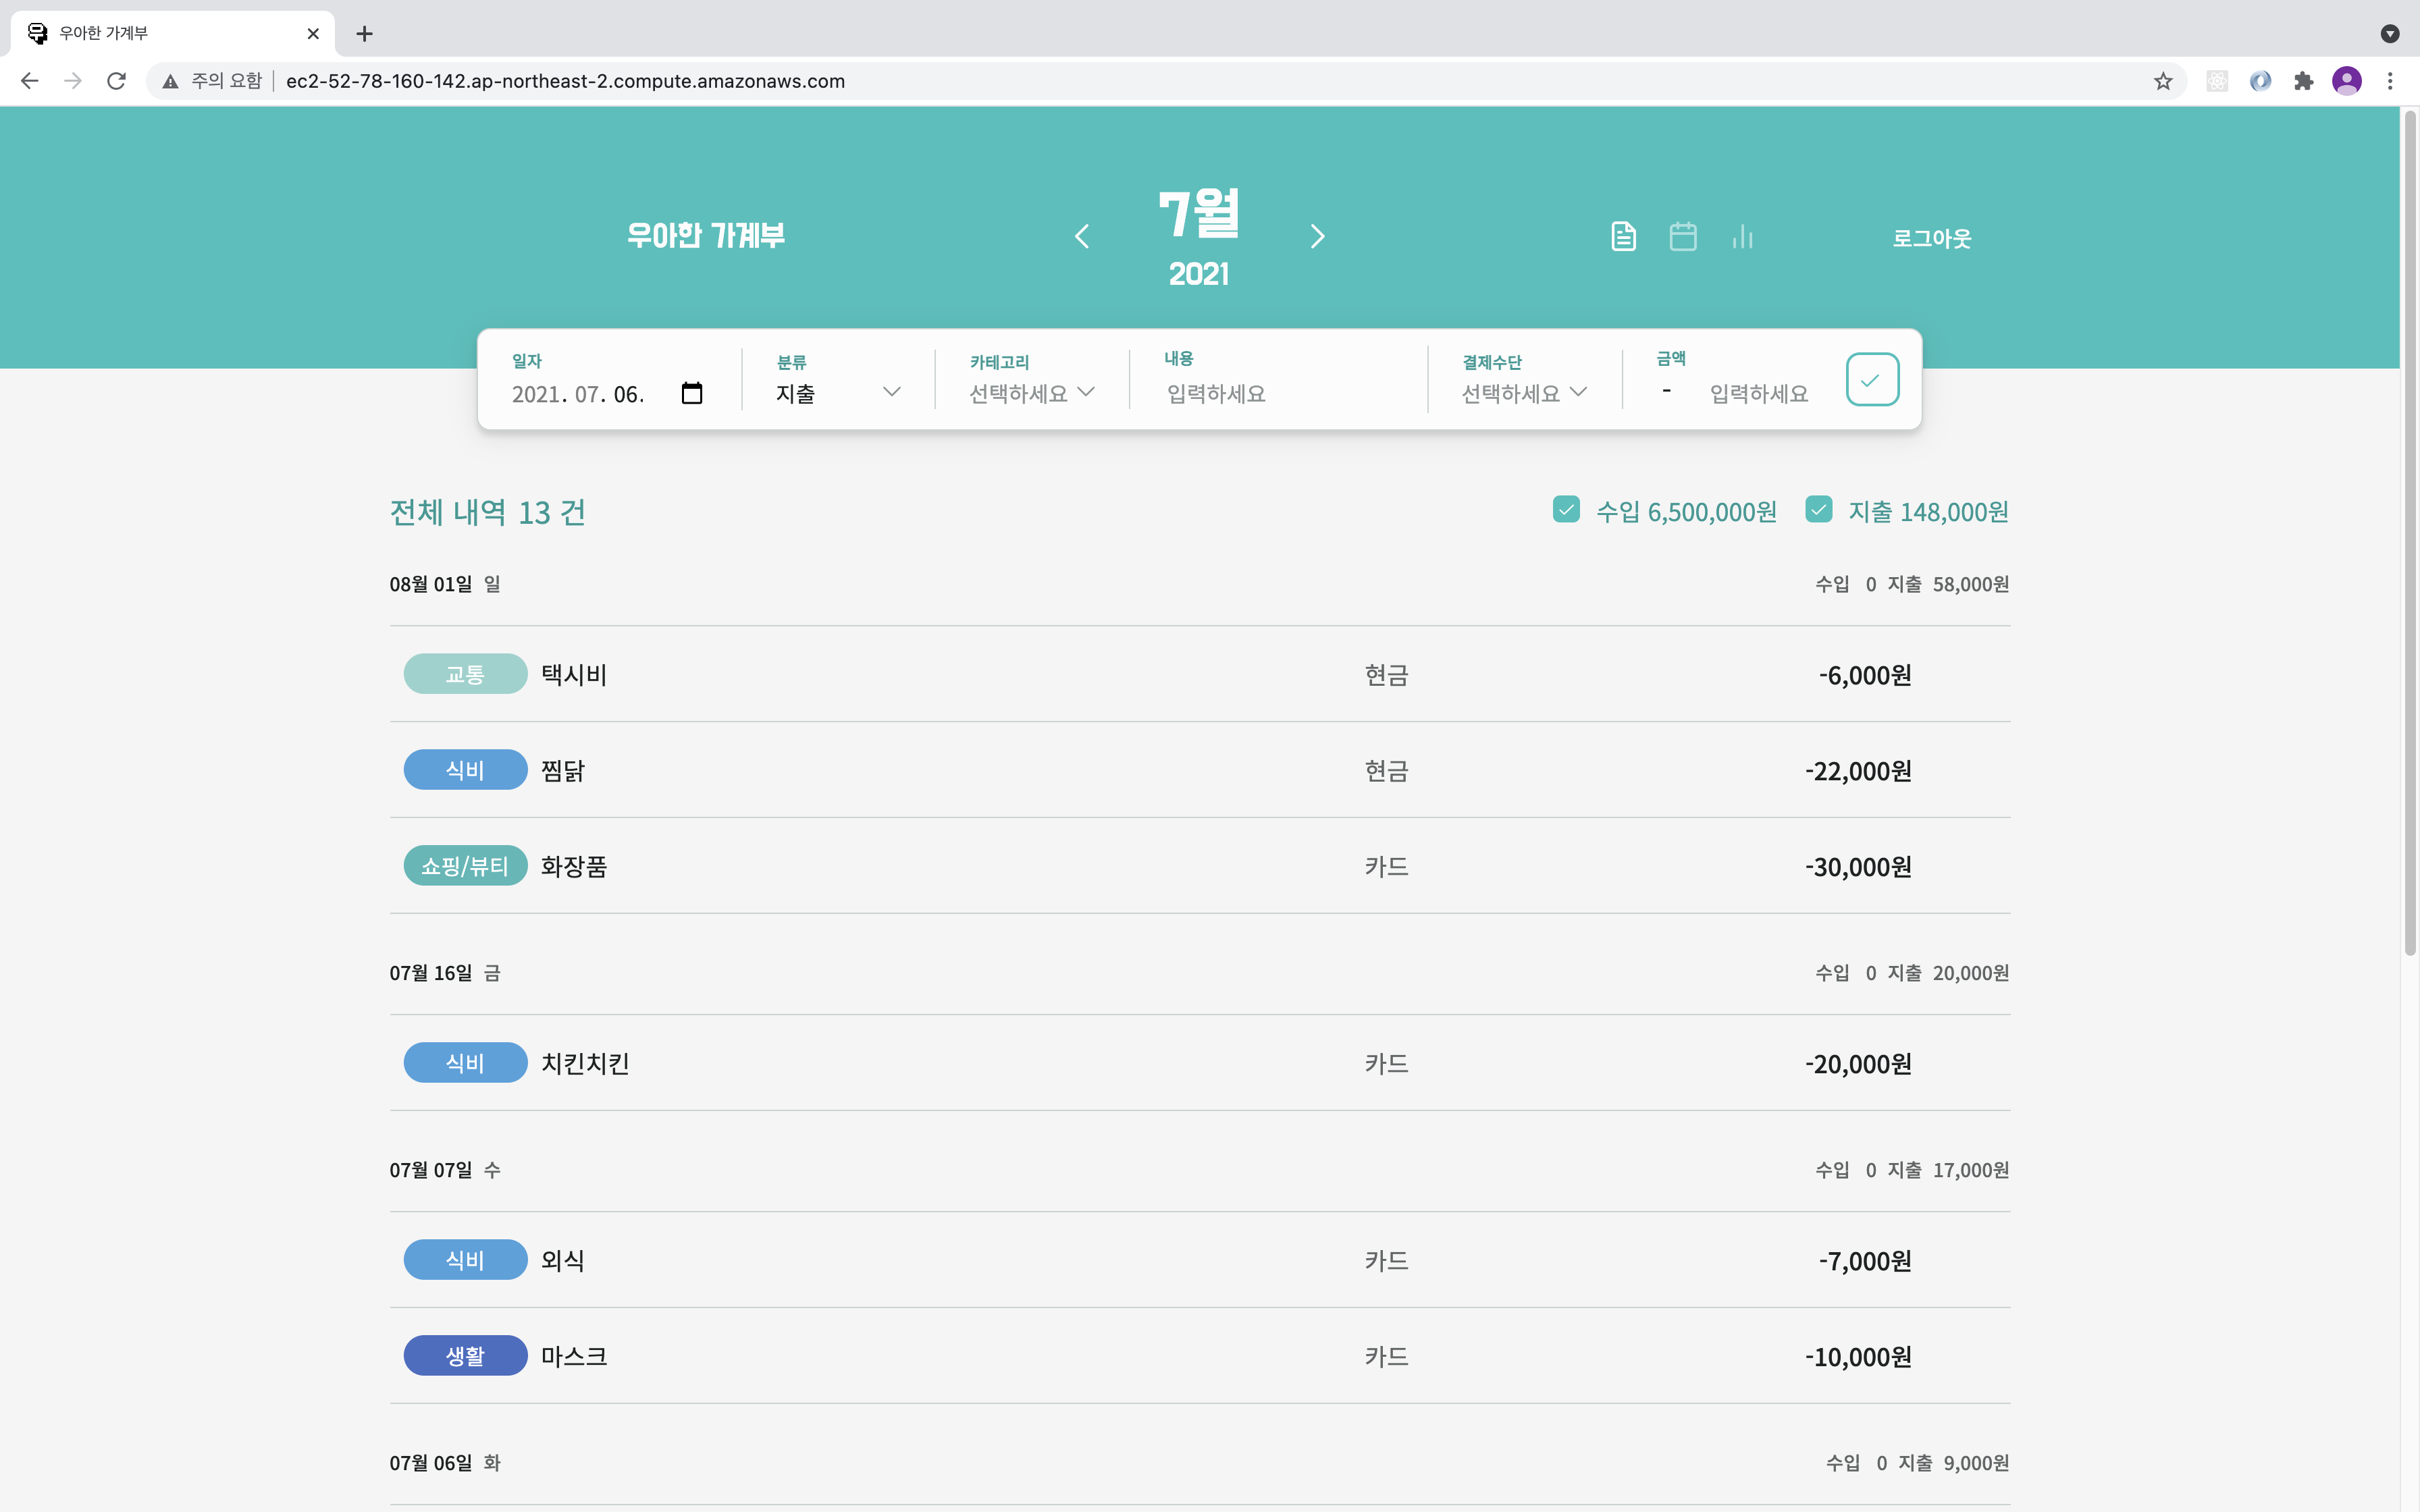Go to next month with right chevron
Screen dimensions: 2420x1512
coord(1318,236)
